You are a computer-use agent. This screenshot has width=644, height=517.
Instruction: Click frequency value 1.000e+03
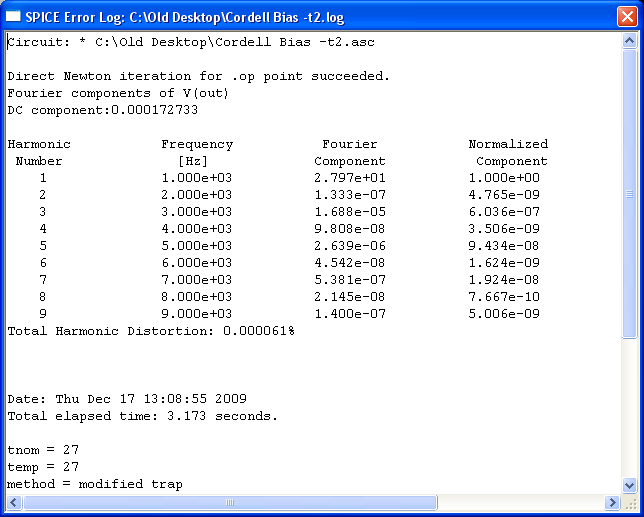tap(197, 178)
